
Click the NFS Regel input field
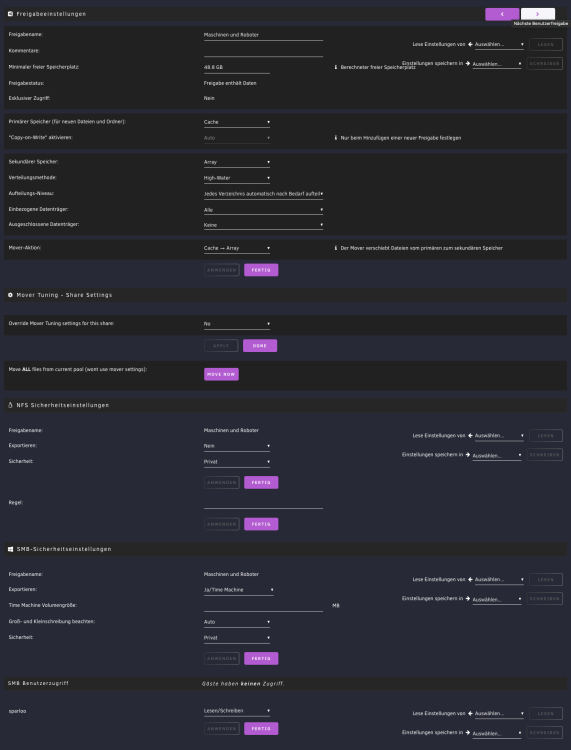[263, 503]
